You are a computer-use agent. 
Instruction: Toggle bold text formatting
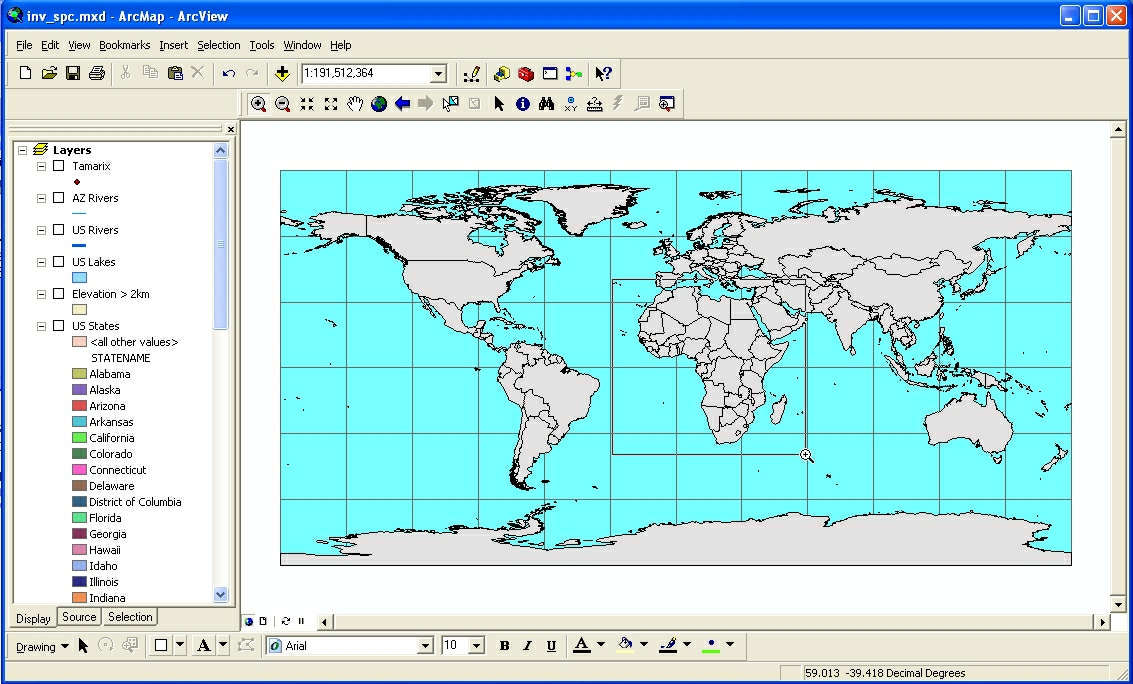[504, 645]
